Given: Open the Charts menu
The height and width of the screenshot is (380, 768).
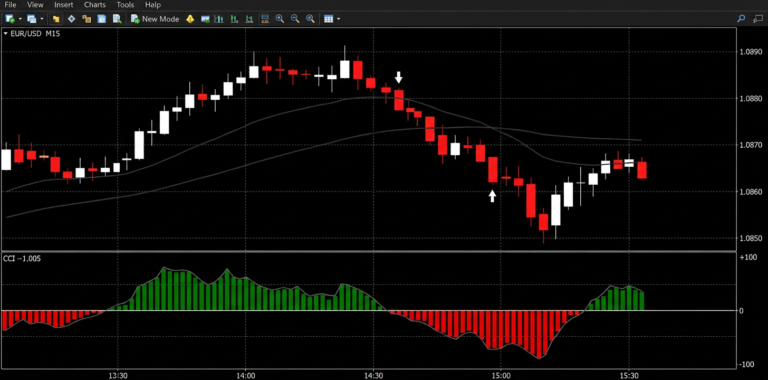Looking at the screenshot, I should pos(95,5).
